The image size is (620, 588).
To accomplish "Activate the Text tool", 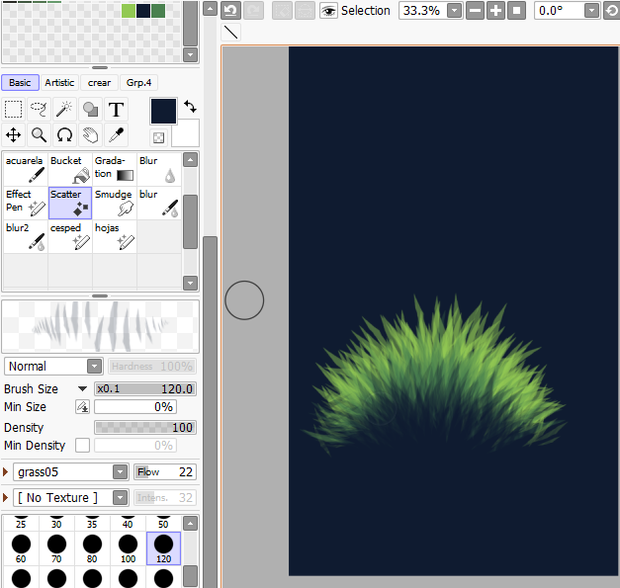I will point(116,110).
